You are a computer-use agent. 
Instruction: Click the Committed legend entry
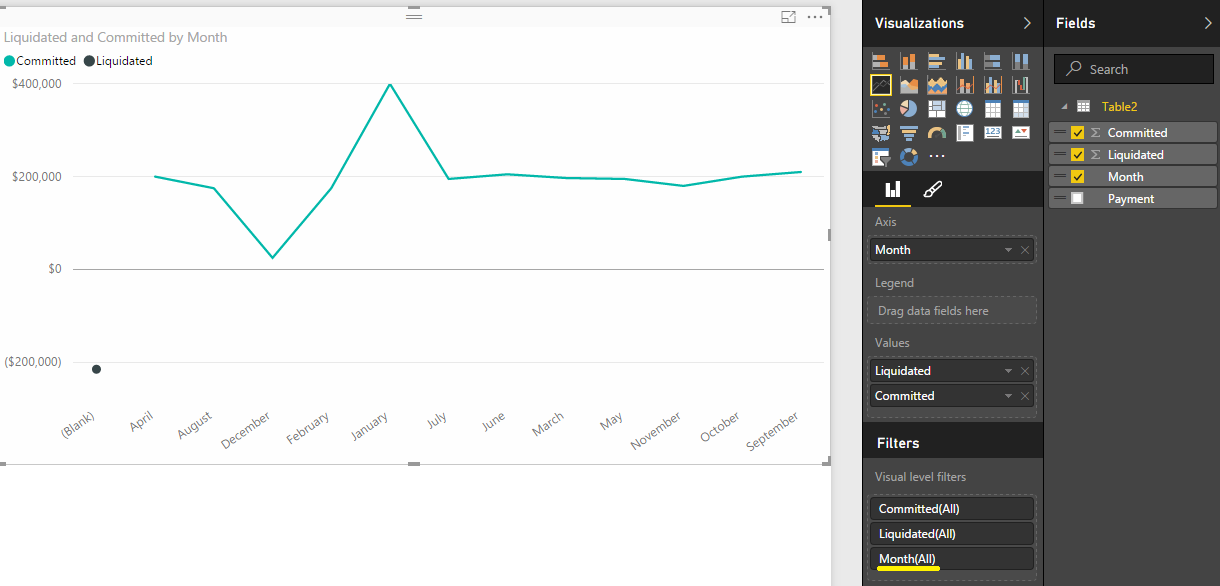coord(40,61)
